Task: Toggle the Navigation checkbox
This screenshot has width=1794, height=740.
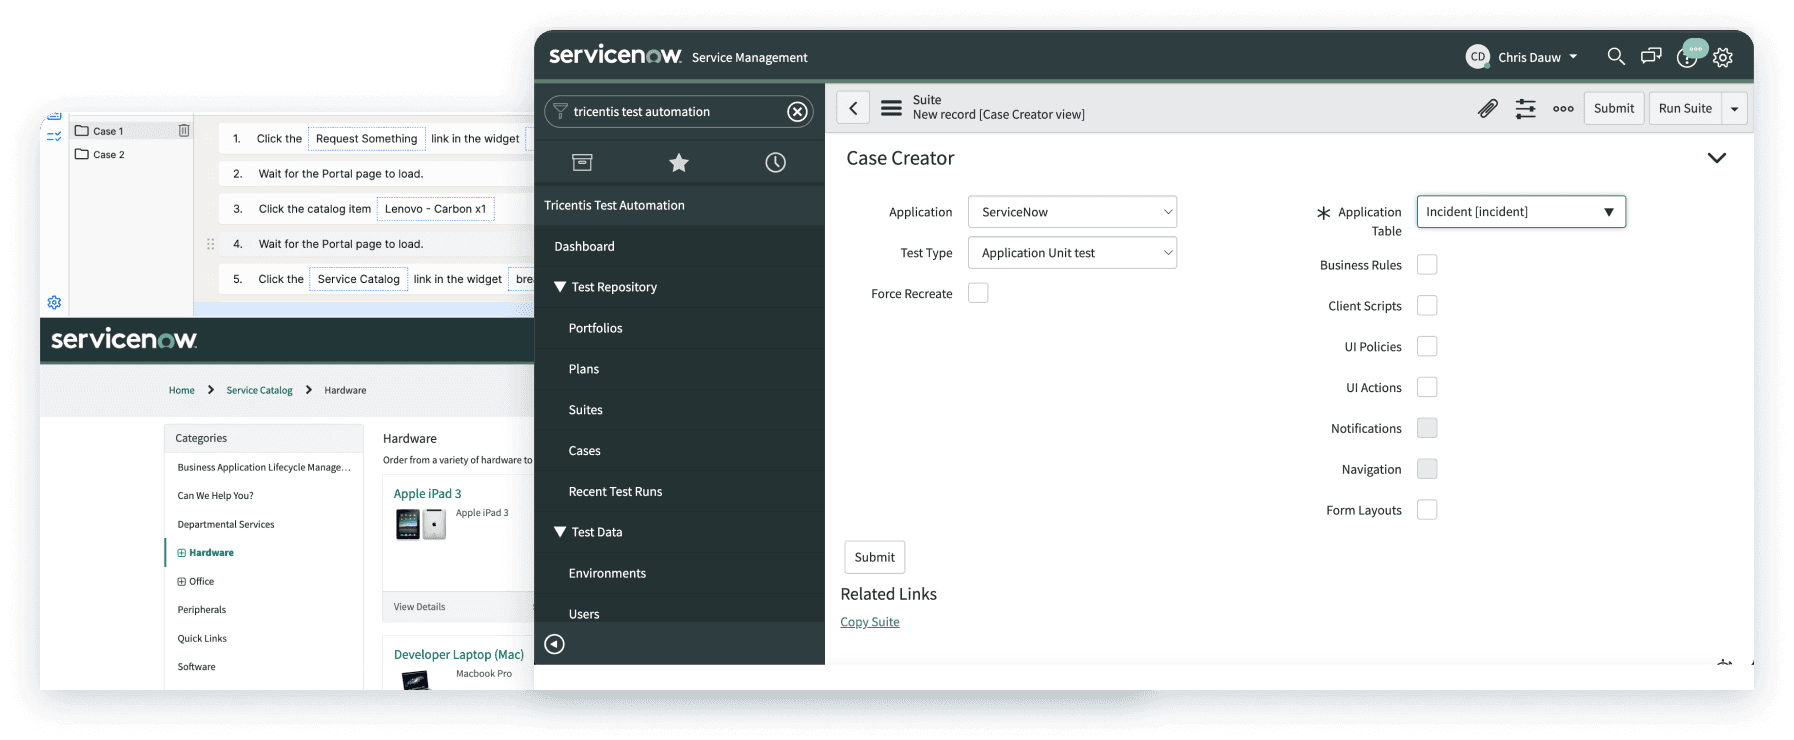Action: point(1427,469)
